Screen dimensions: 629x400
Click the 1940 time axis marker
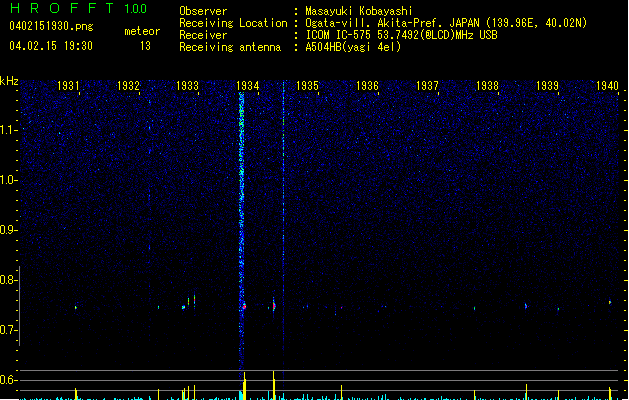607,85
